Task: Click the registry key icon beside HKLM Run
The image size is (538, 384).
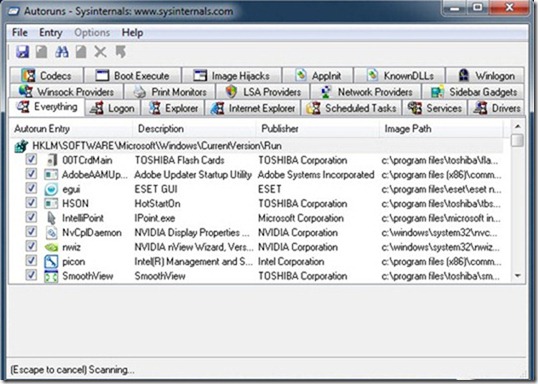Action: (21, 146)
